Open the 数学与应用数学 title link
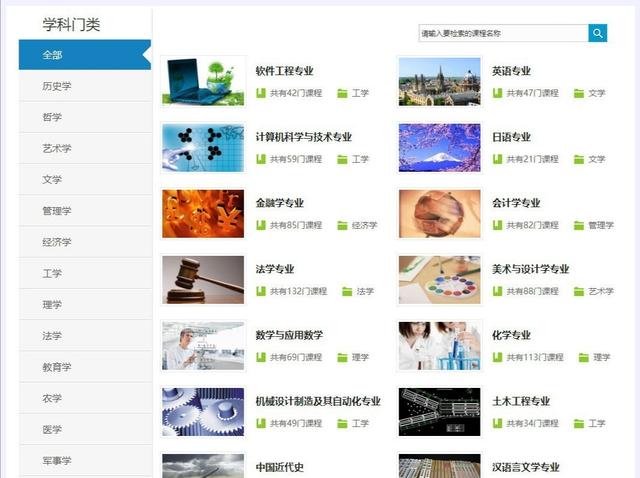 [x=289, y=335]
